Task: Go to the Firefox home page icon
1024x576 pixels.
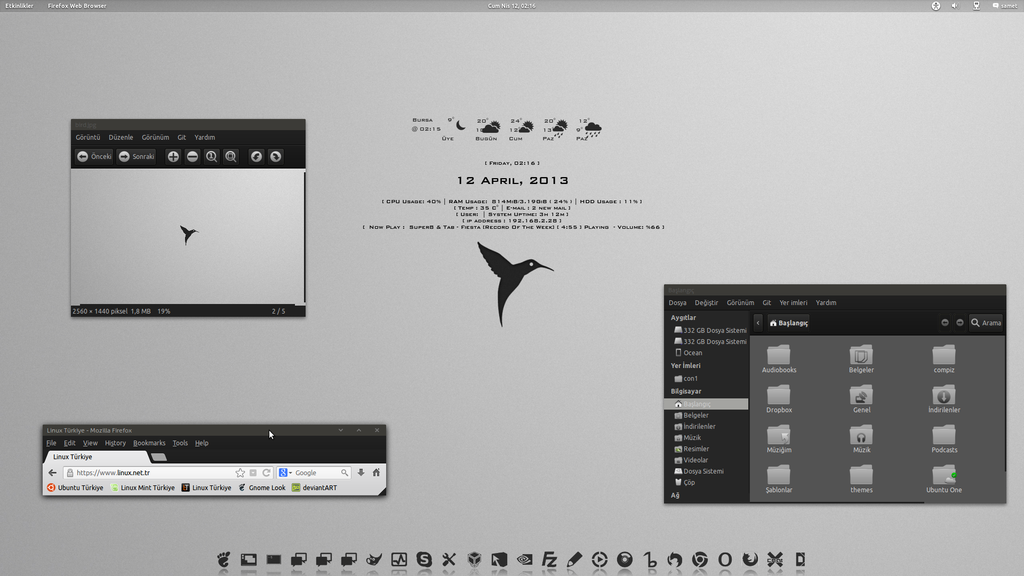Action: point(376,472)
